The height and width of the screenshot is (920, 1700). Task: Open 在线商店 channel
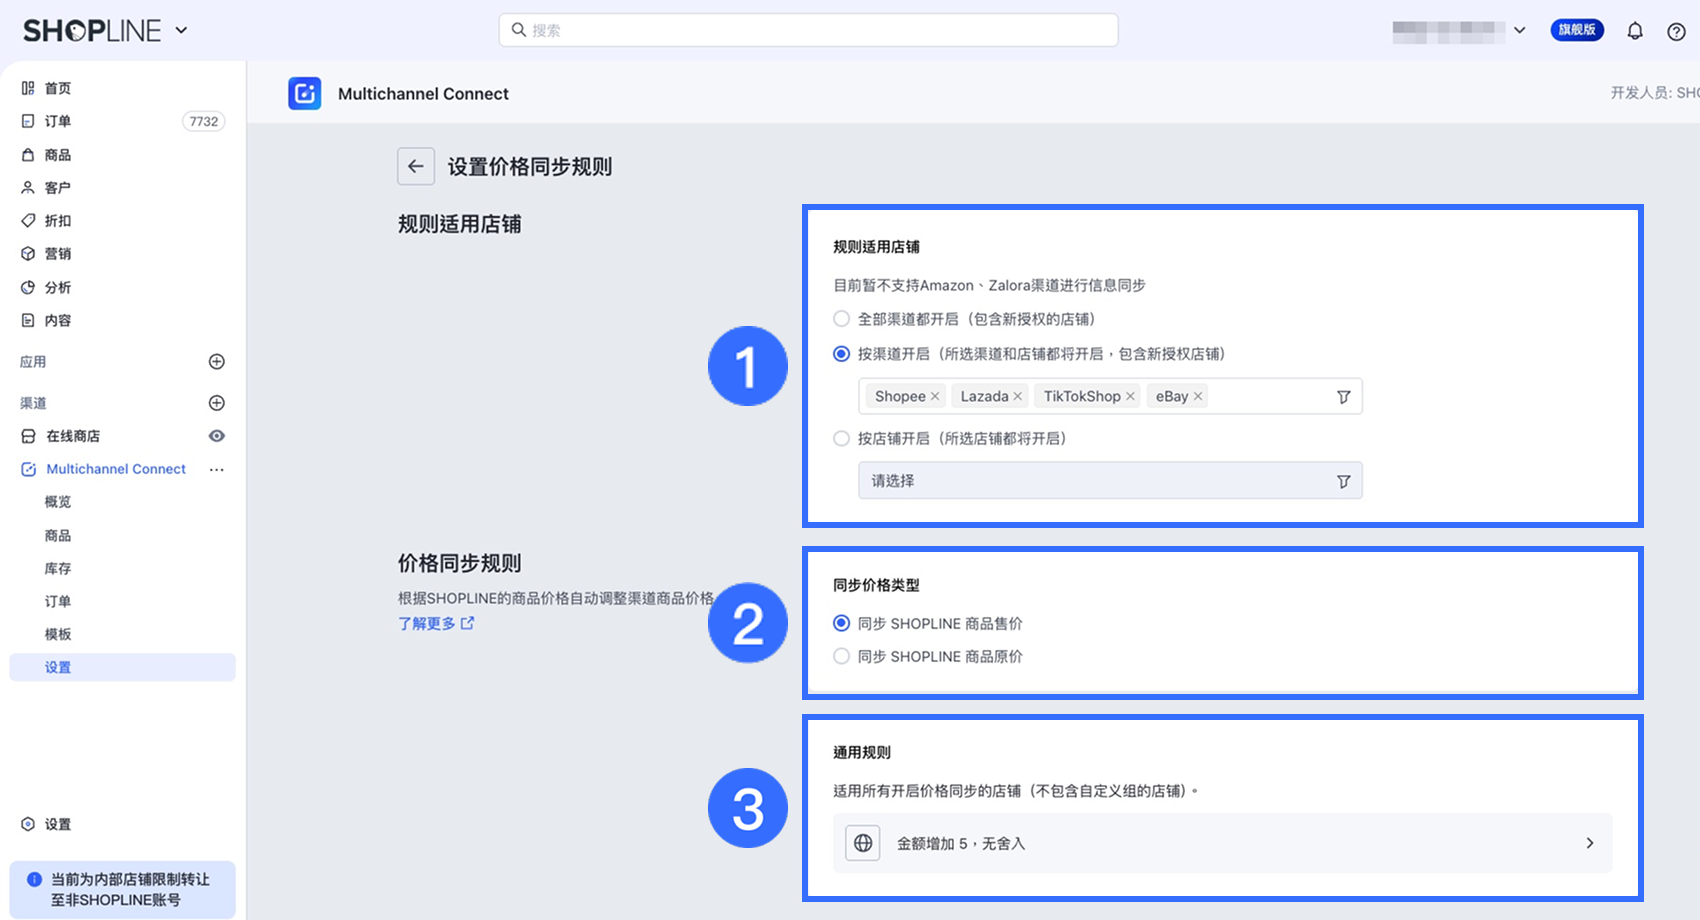pos(73,436)
